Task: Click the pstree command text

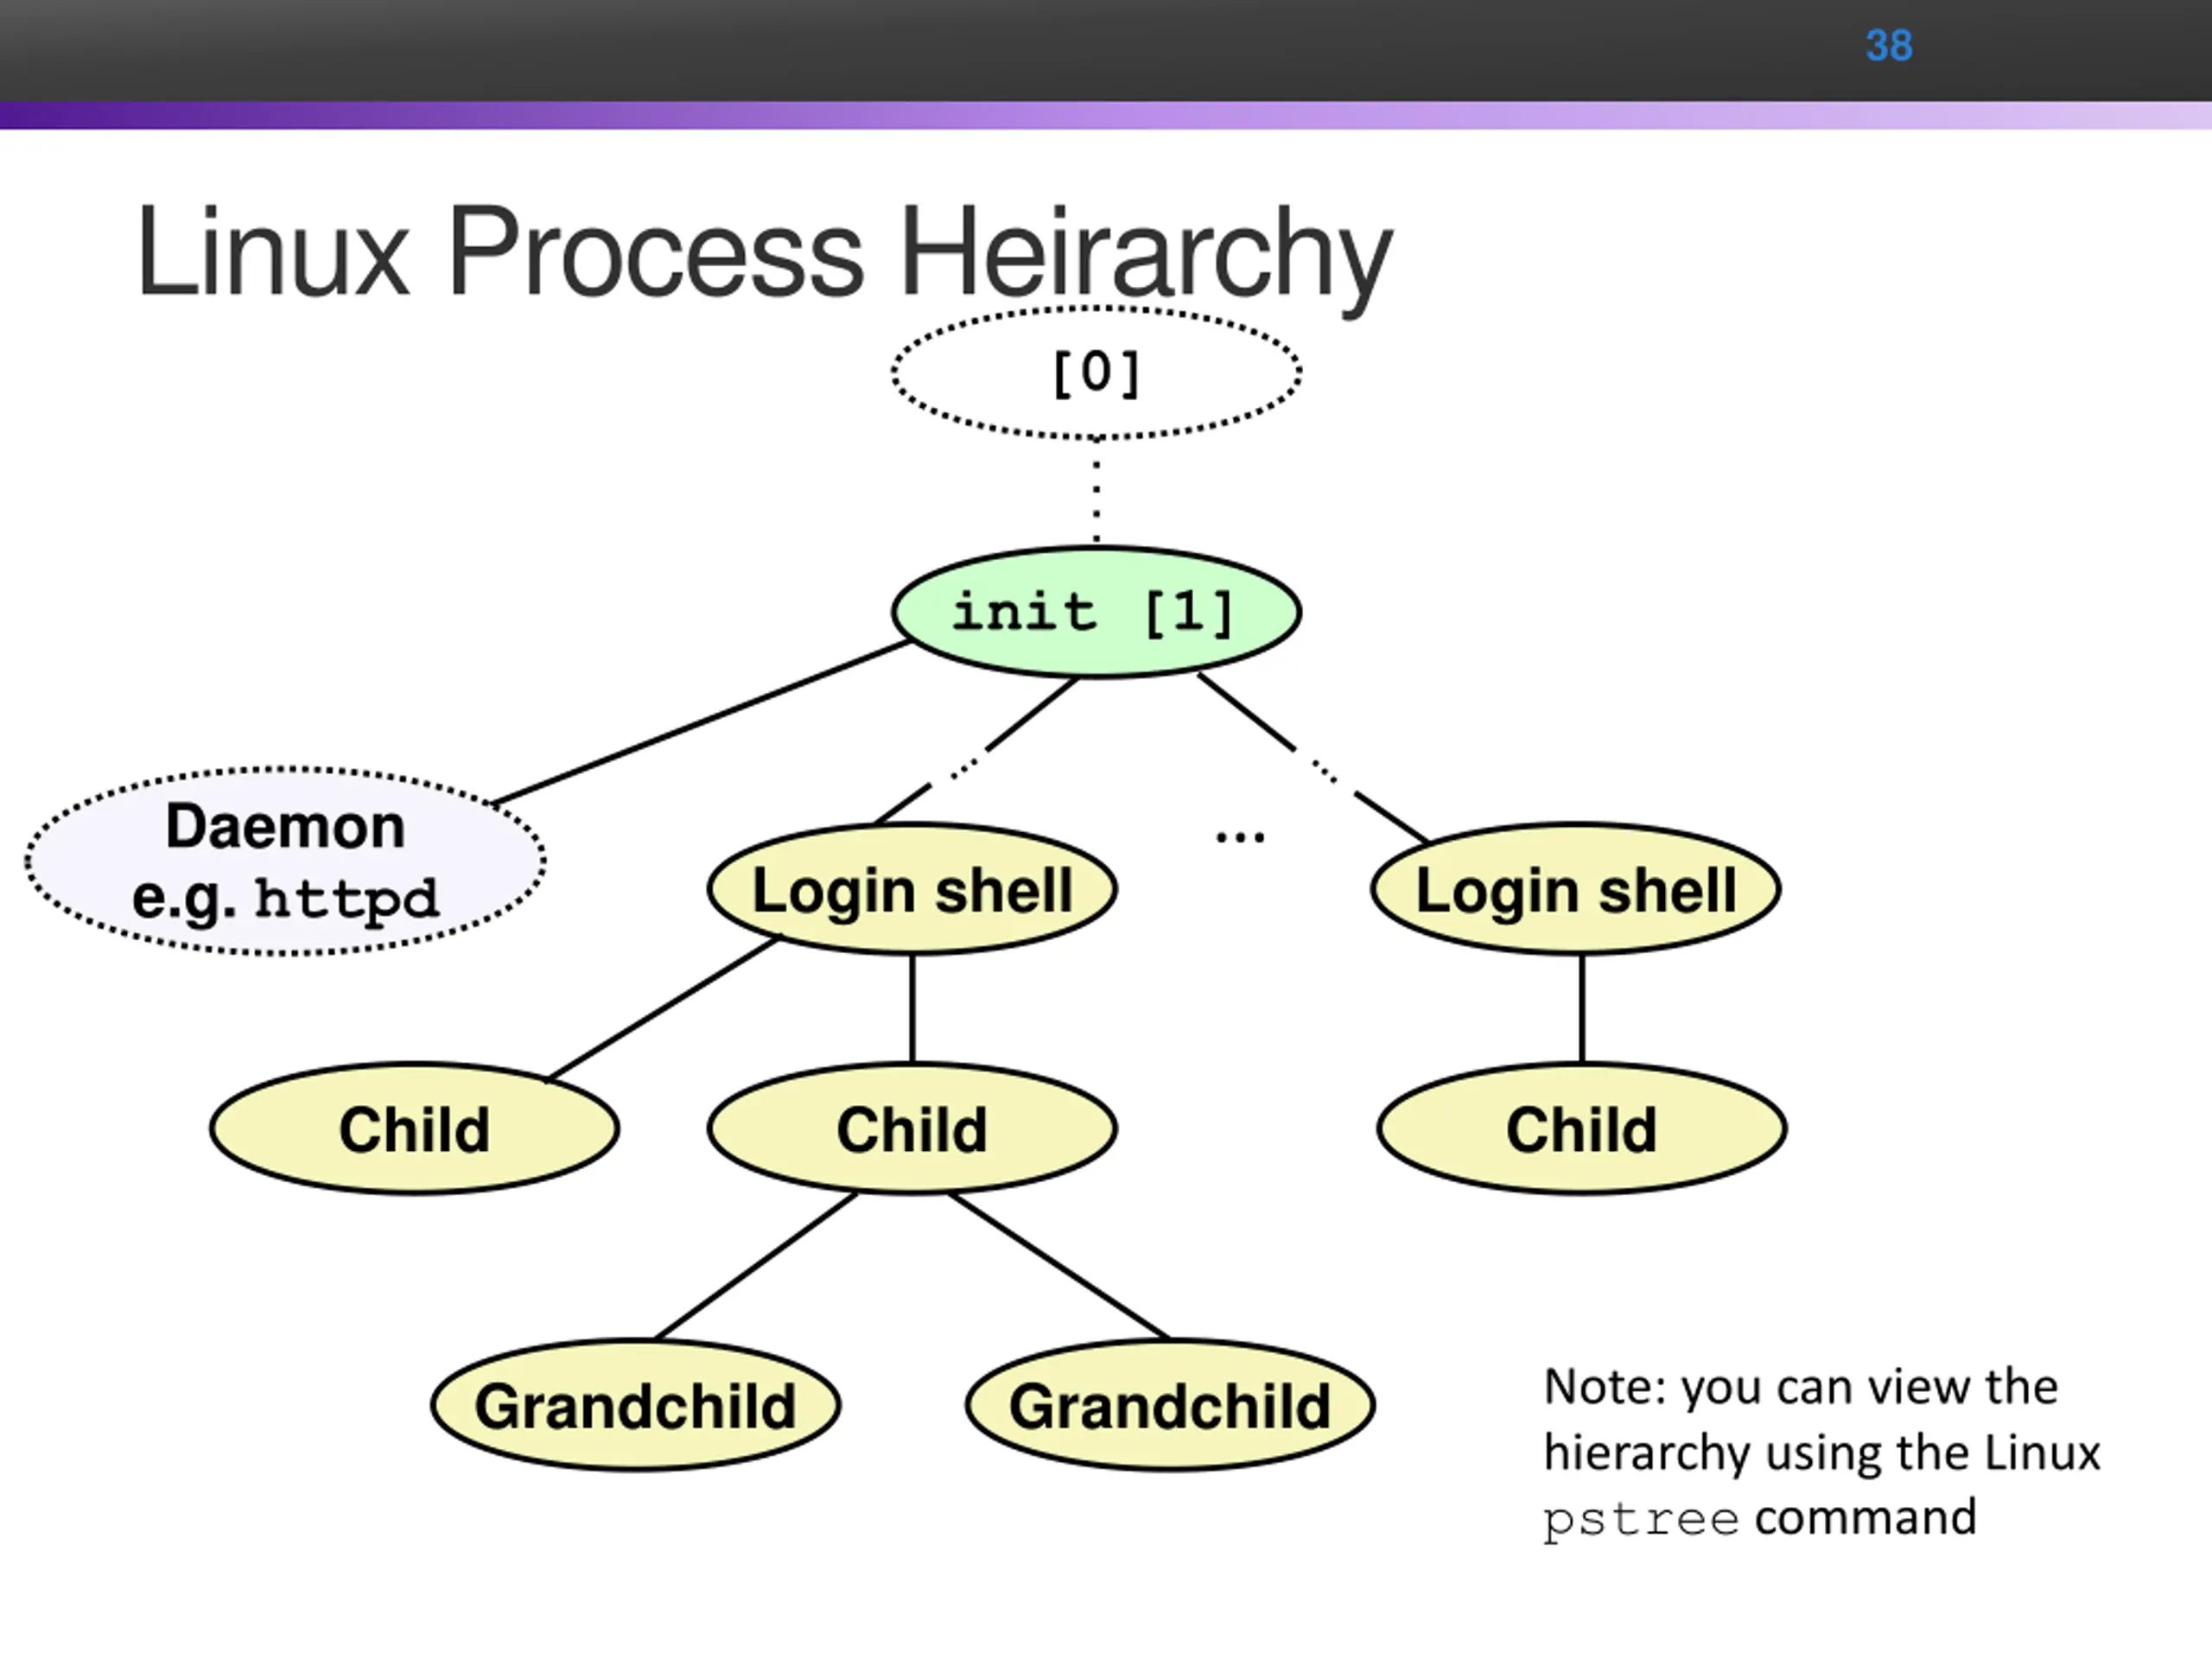Action: tap(1640, 1520)
